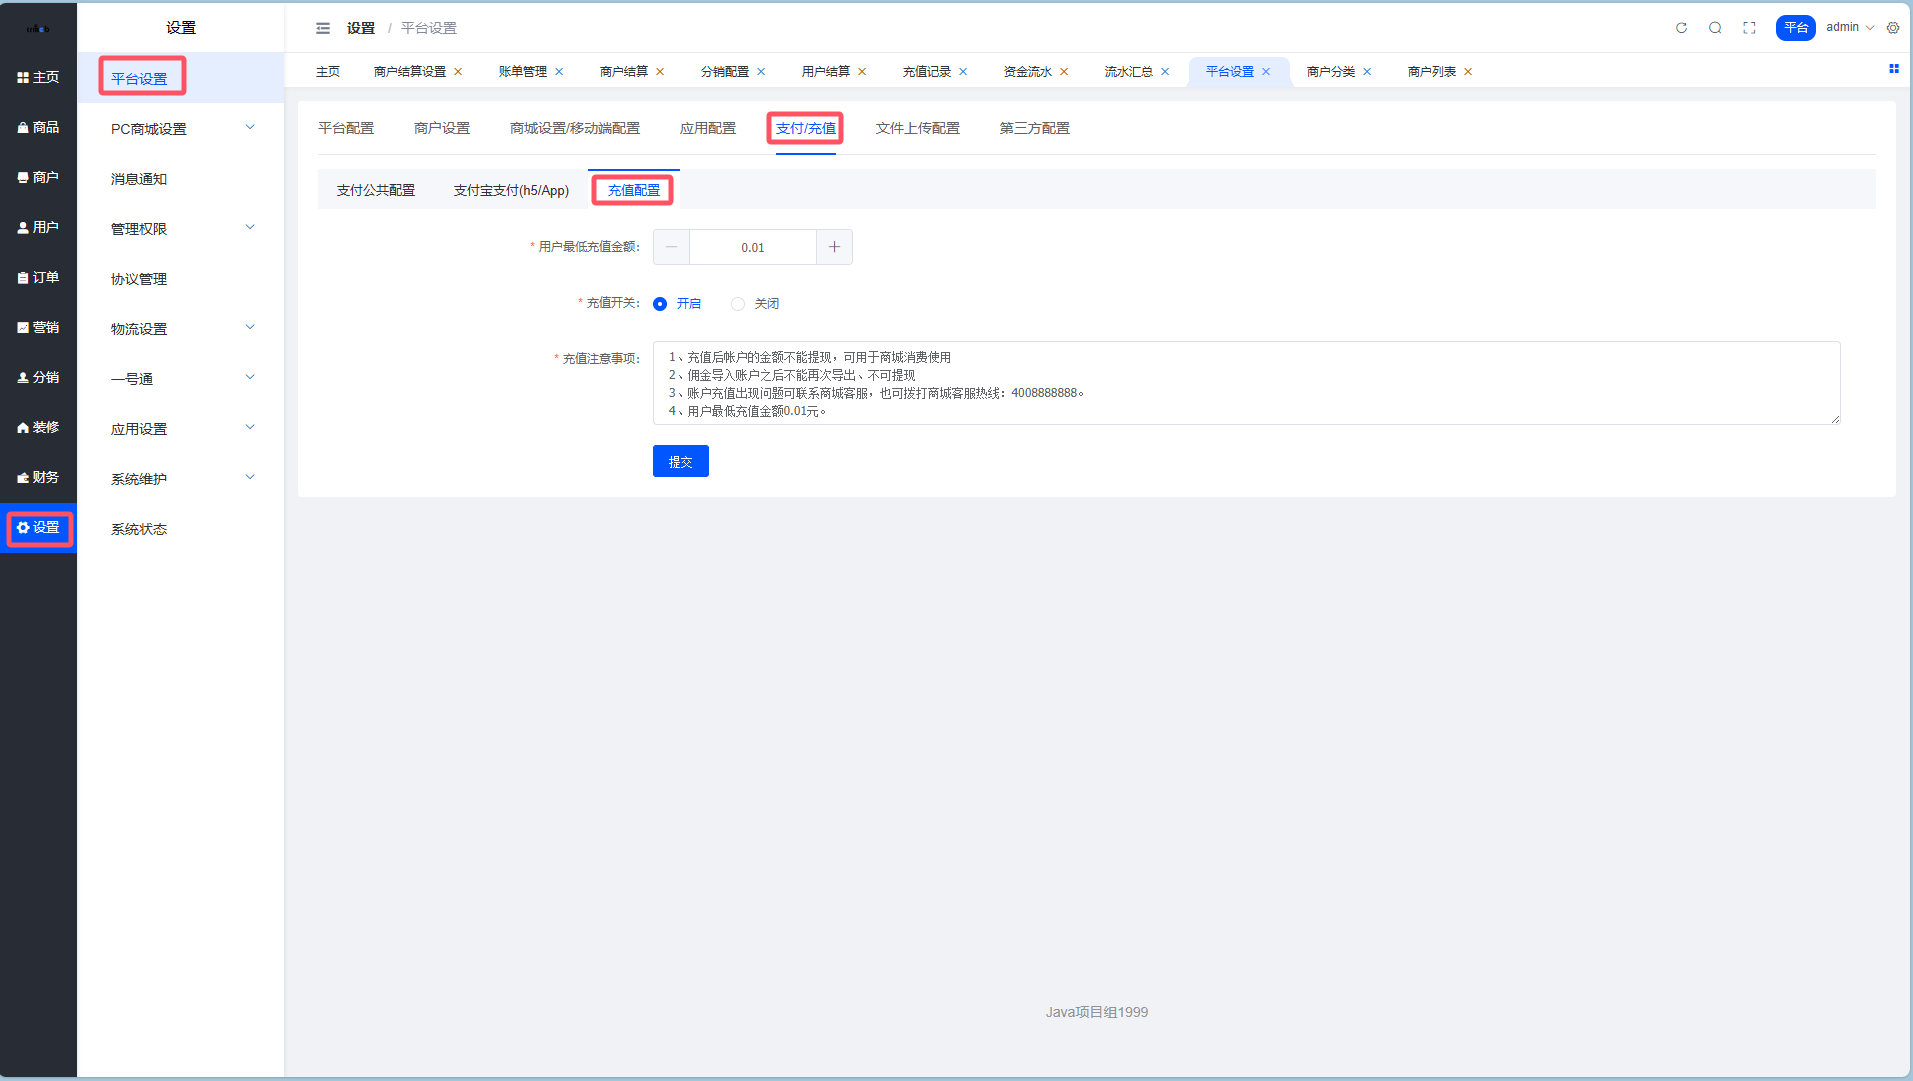This screenshot has height=1081, width=1913.
Task: Open the search magnifier icon
Action: click(1715, 28)
